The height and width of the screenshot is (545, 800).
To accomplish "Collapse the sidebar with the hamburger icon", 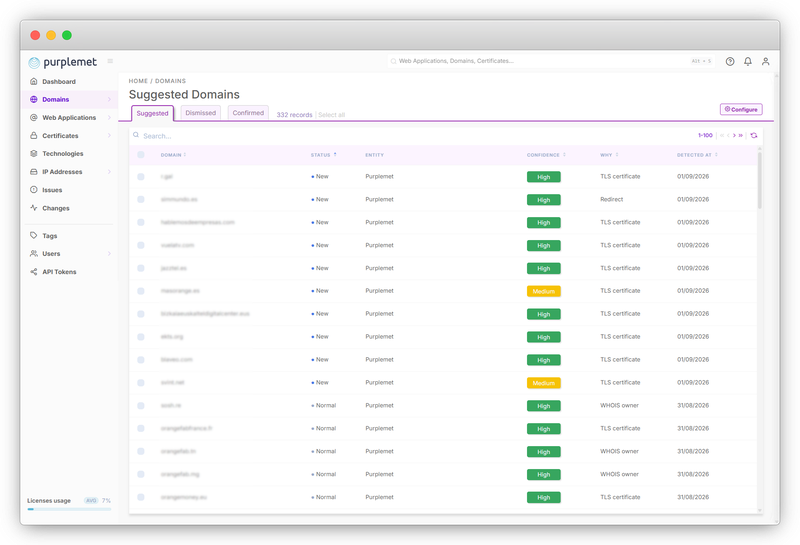I will click(x=110, y=61).
